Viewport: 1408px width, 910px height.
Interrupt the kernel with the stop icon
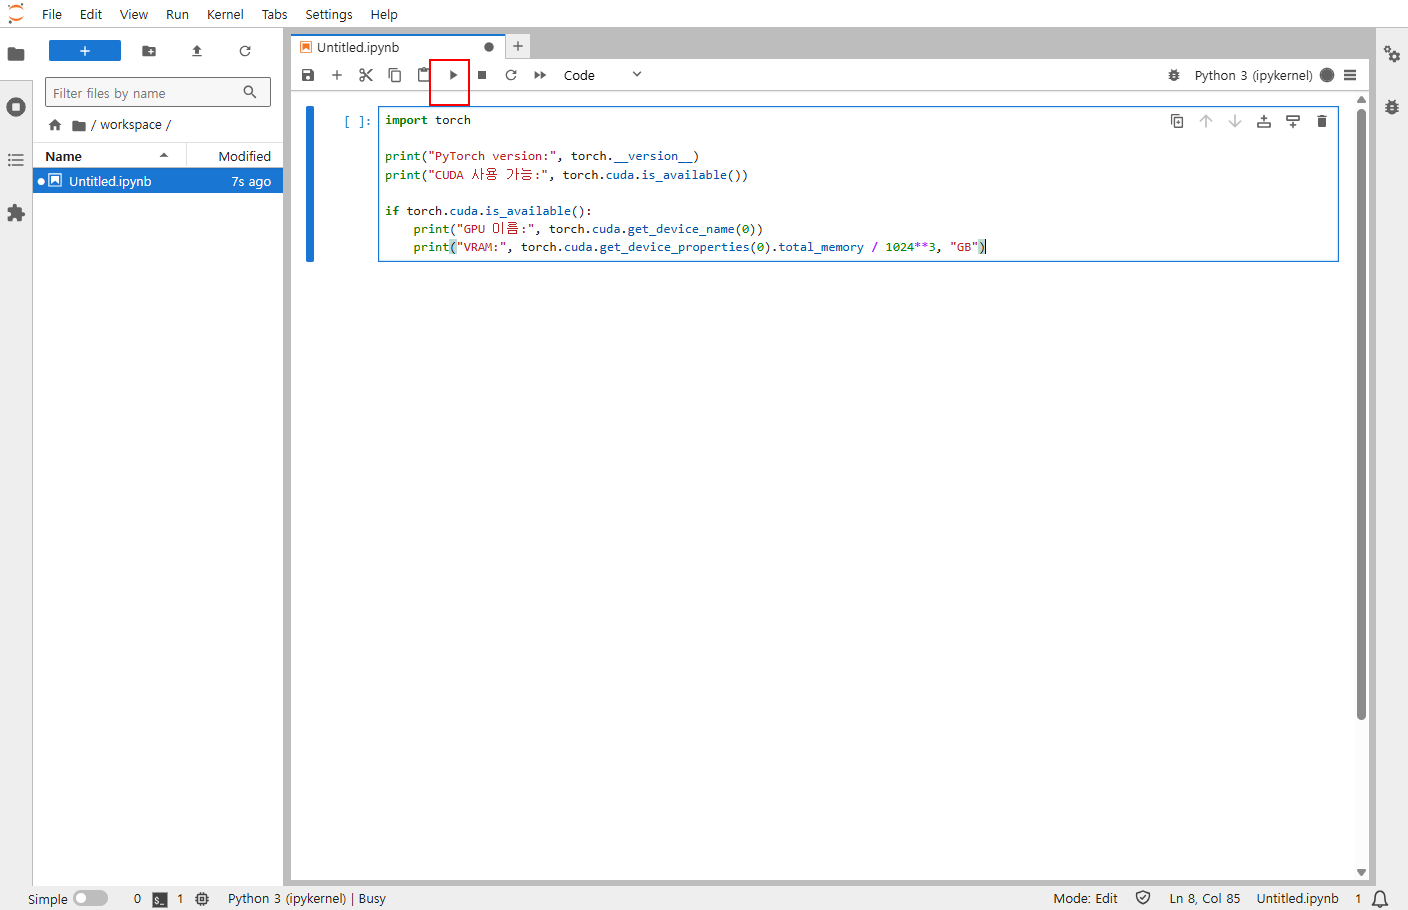pyautogui.click(x=482, y=75)
